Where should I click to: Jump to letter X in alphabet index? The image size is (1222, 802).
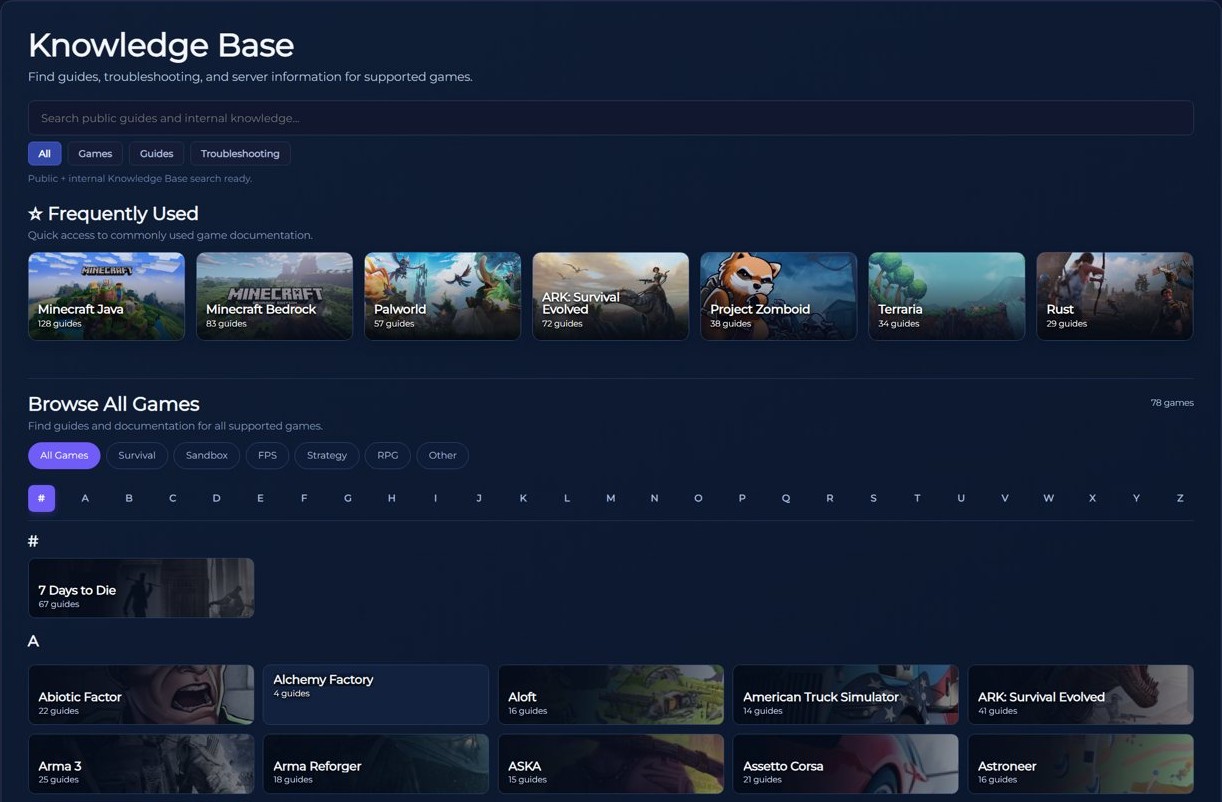click(x=1092, y=498)
